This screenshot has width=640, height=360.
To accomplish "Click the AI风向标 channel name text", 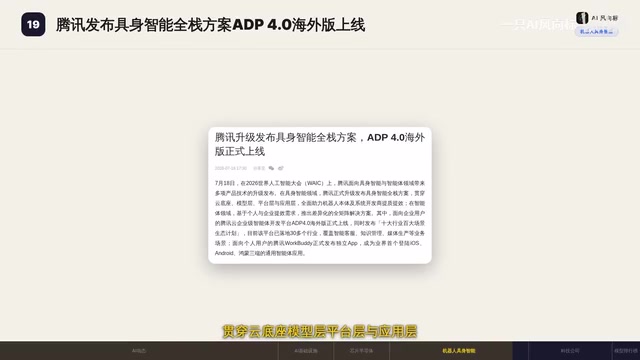I will pyautogui.click(x=604, y=18).
